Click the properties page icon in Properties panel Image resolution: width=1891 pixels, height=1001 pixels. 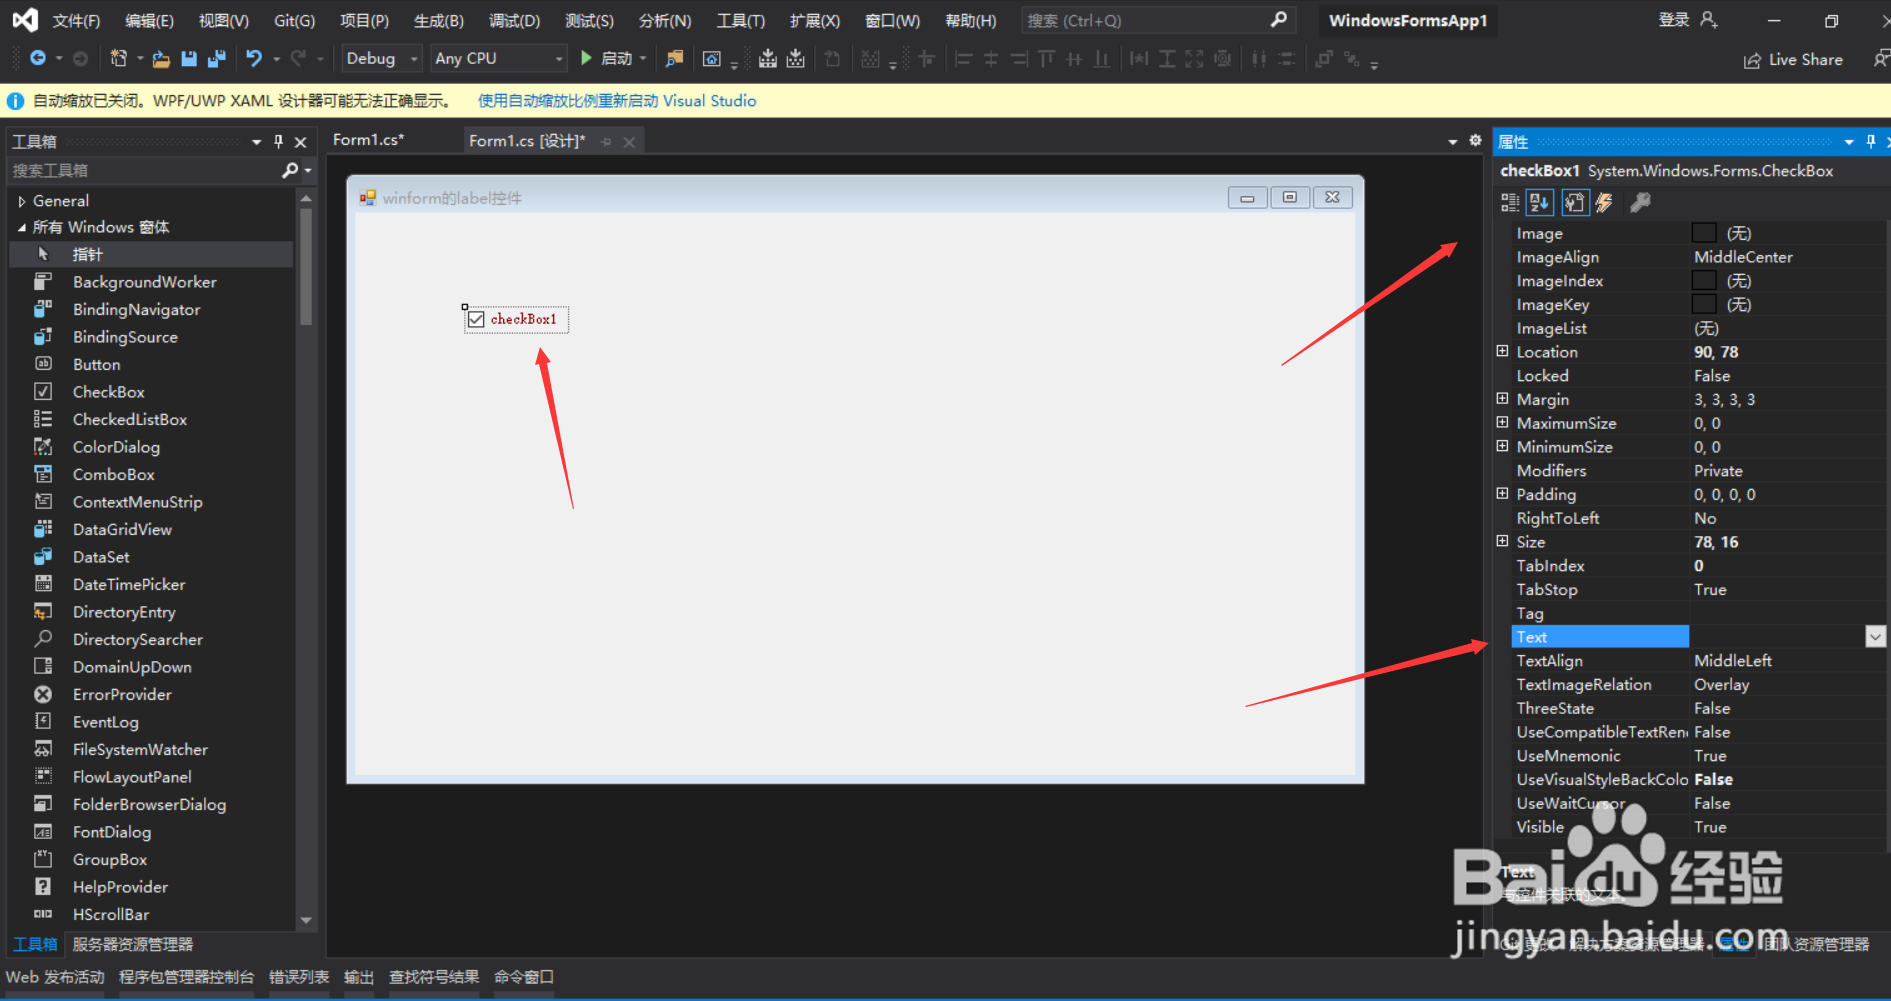point(1574,203)
